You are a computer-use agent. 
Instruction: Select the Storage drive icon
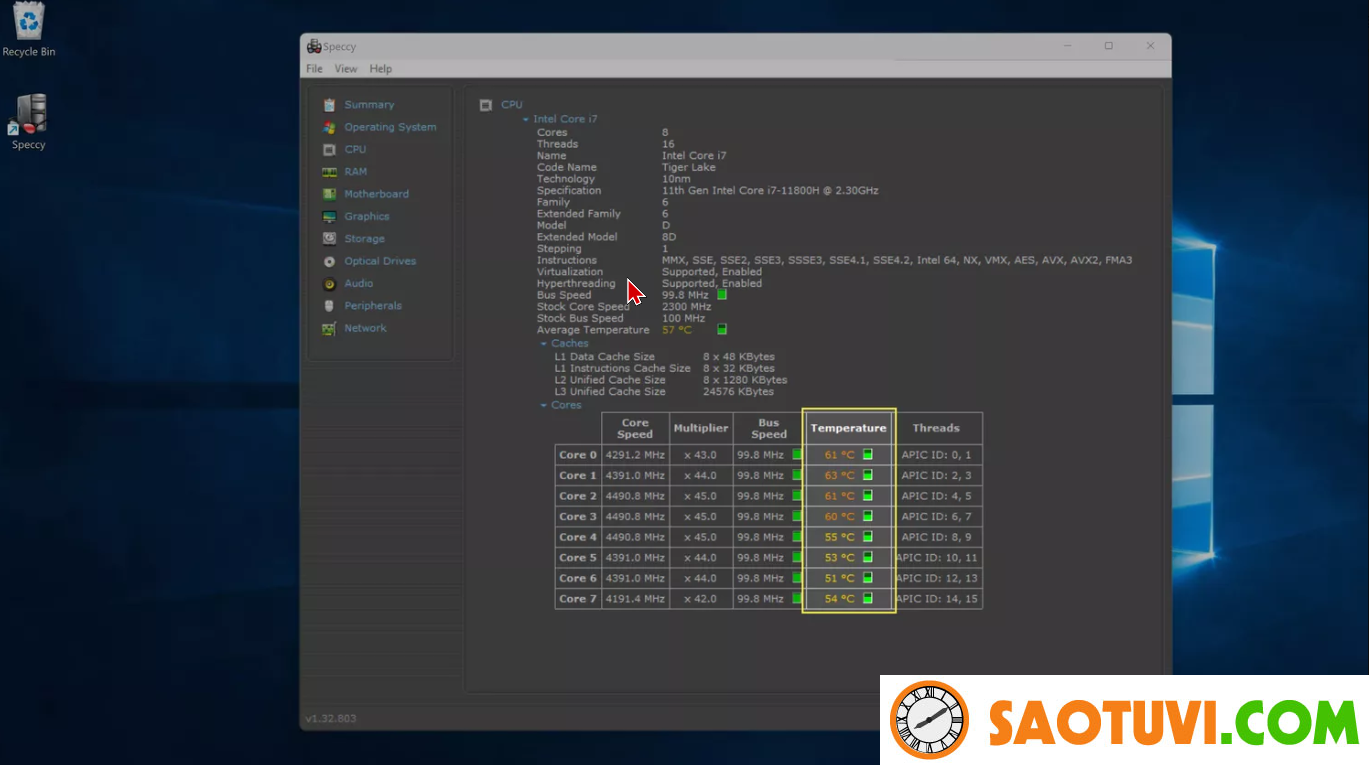(329, 239)
